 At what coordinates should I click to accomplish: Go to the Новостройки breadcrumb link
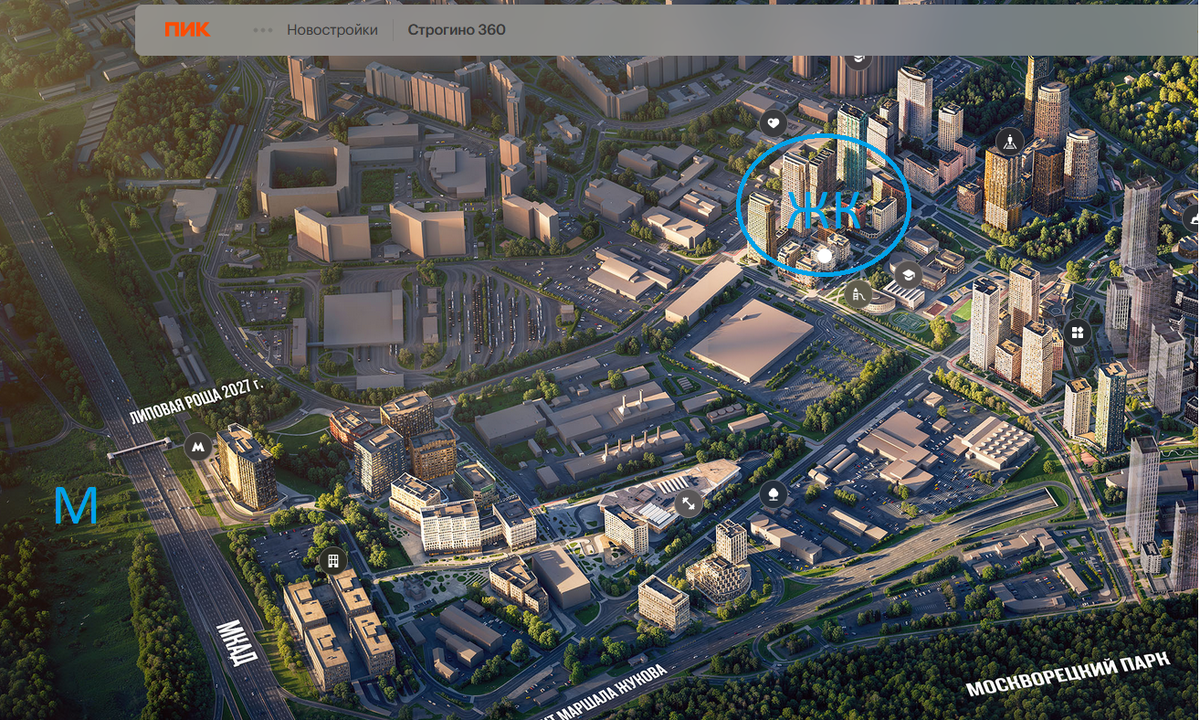332,30
